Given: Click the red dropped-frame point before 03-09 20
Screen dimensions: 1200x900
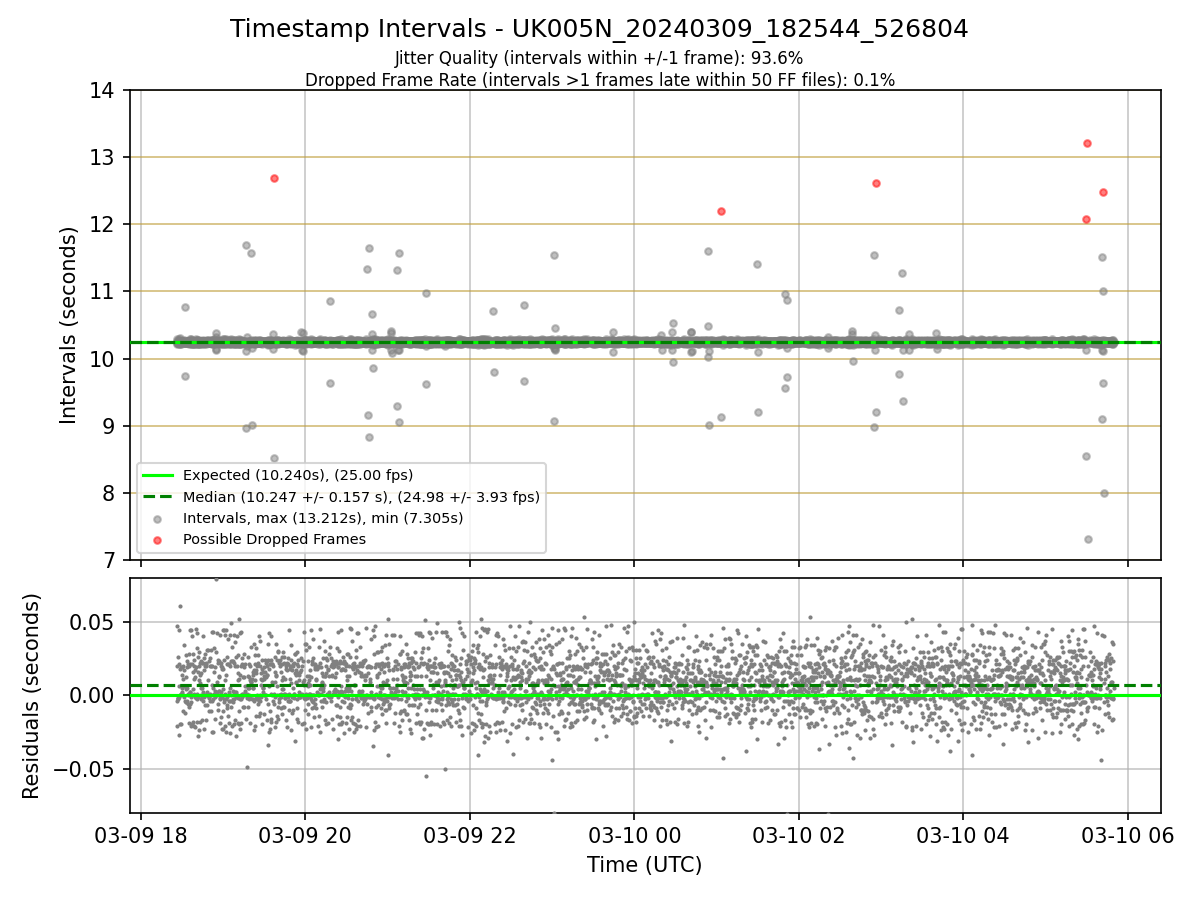Looking at the screenshot, I should pyautogui.click(x=274, y=178).
